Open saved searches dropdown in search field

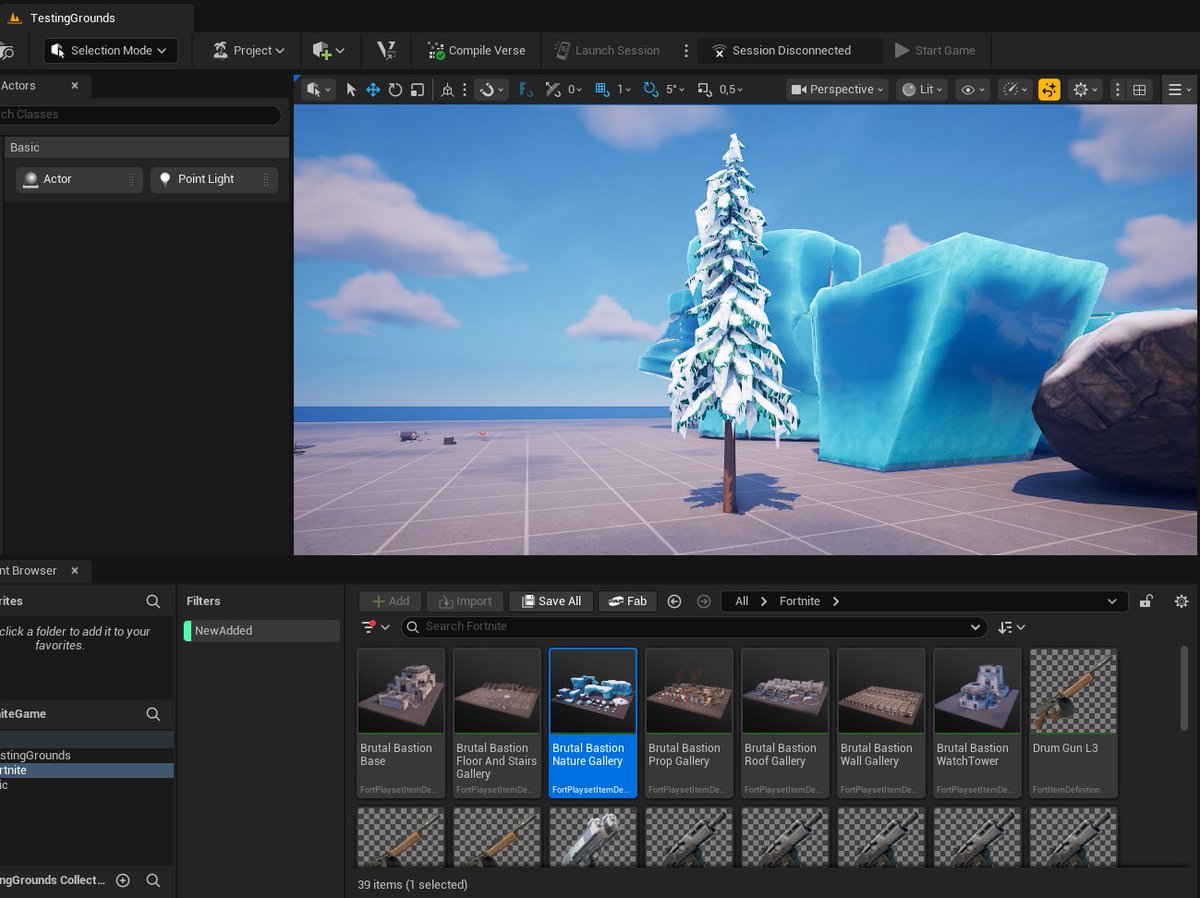coord(976,627)
